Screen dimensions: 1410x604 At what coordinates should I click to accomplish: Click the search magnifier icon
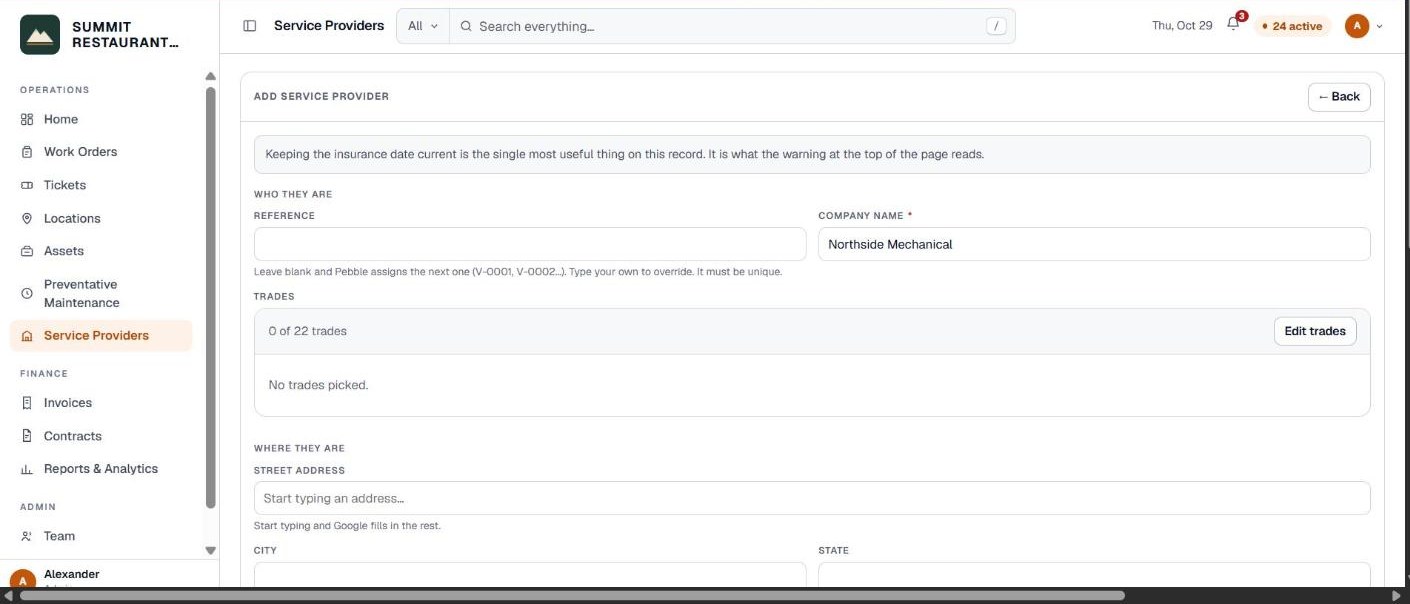[466, 26]
